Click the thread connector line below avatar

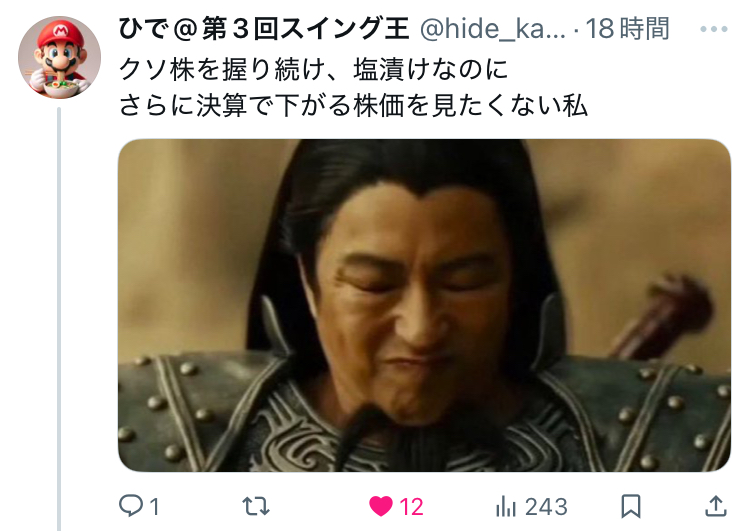pos(59,319)
